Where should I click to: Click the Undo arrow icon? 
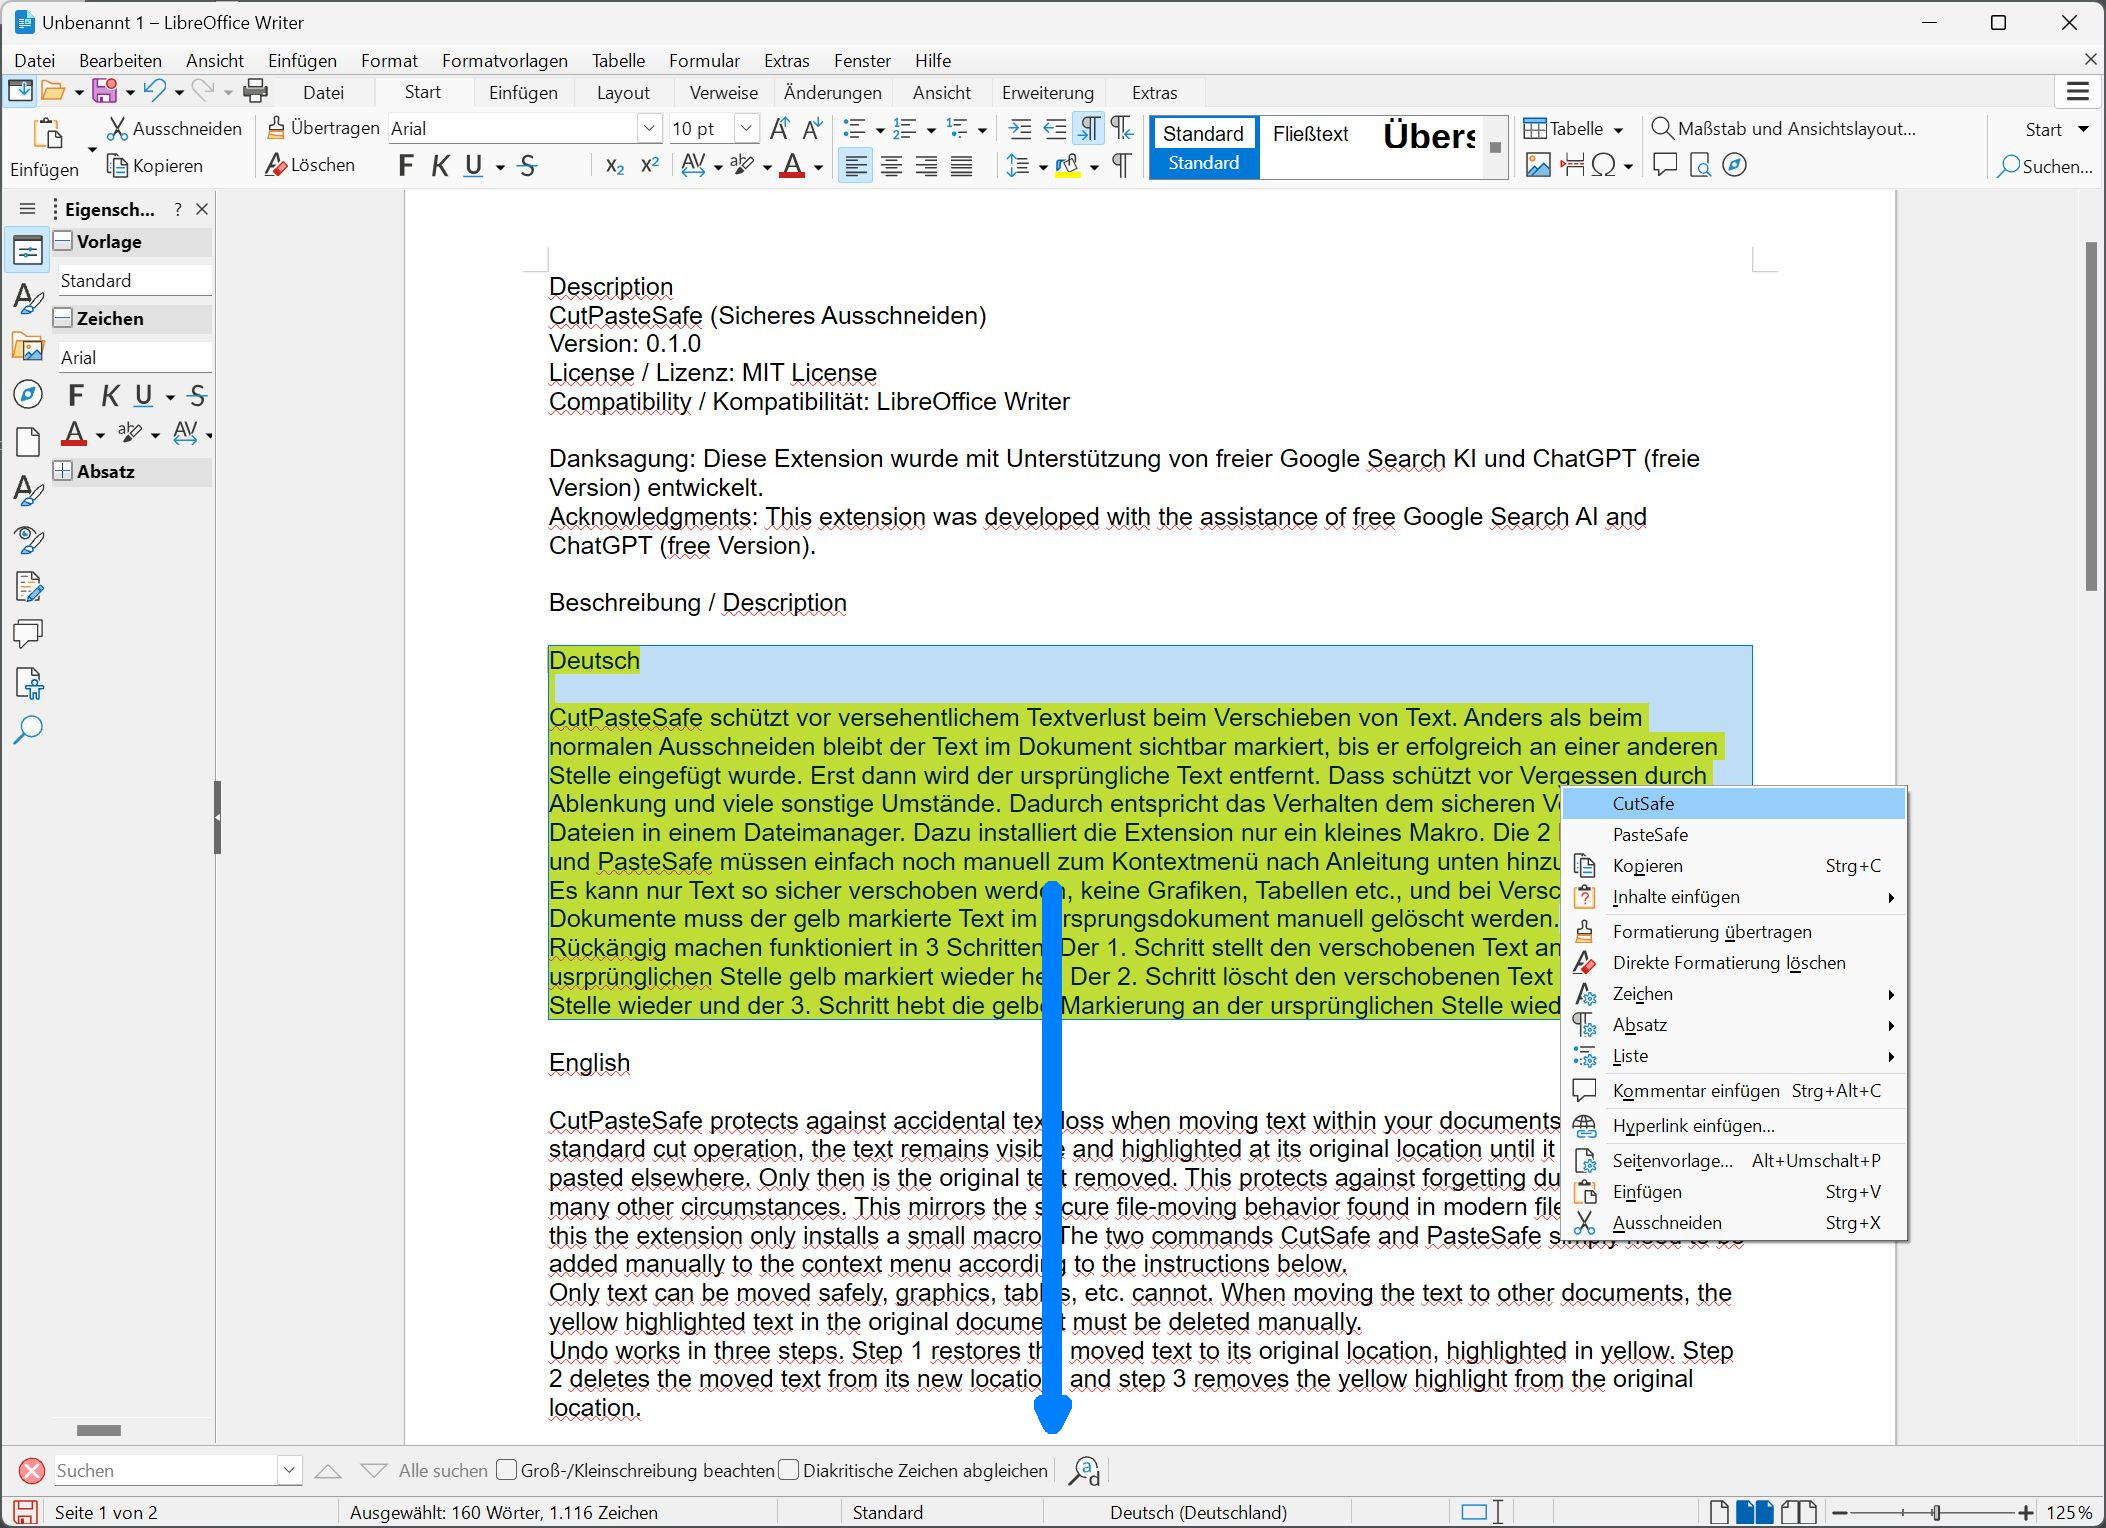click(x=154, y=91)
